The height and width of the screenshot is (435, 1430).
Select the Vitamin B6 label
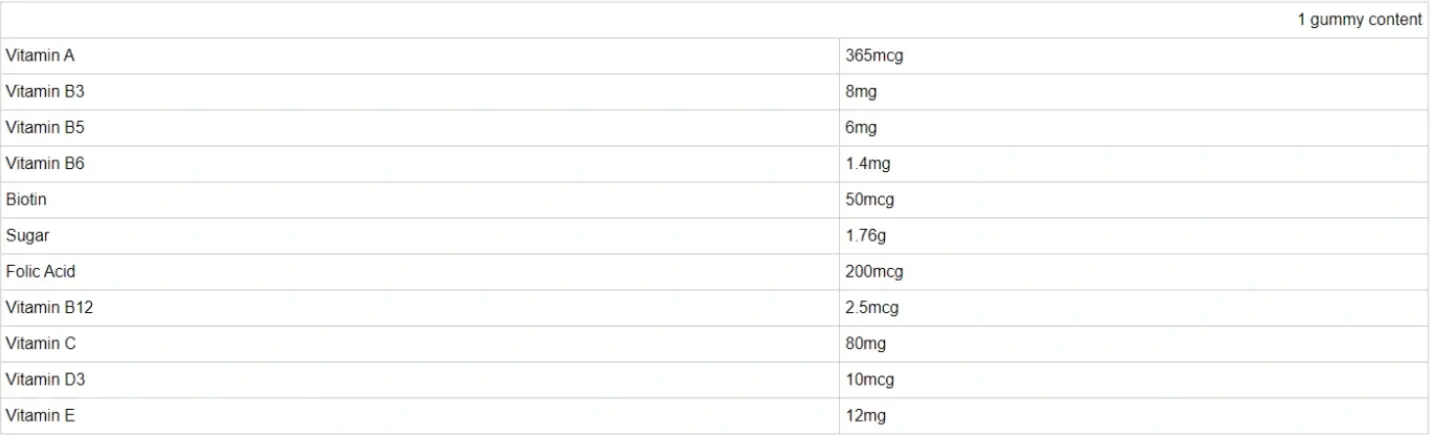click(45, 164)
